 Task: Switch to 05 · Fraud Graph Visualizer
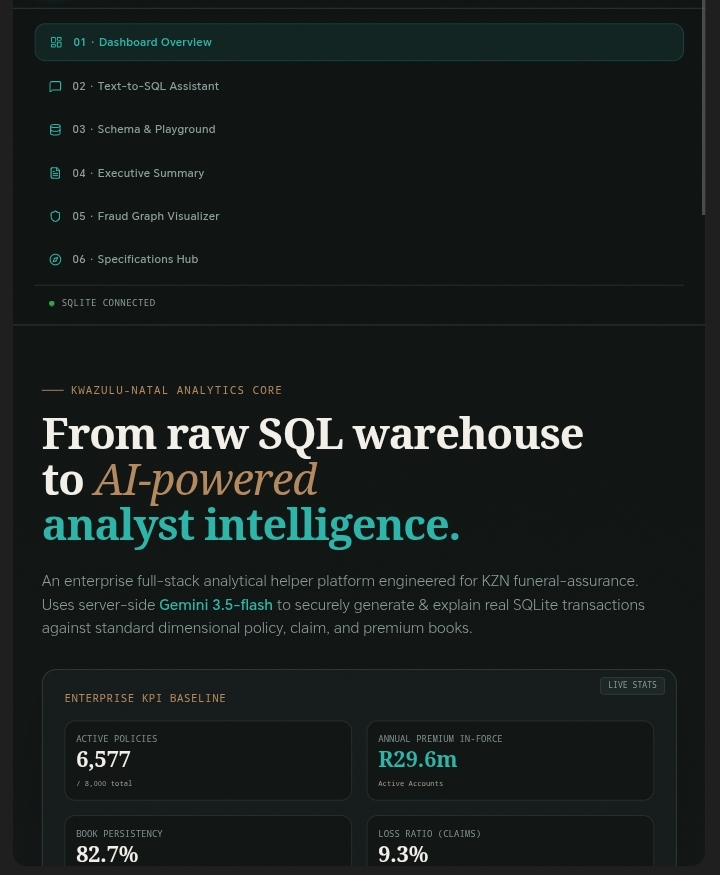pyautogui.click(x=359, y=216)
